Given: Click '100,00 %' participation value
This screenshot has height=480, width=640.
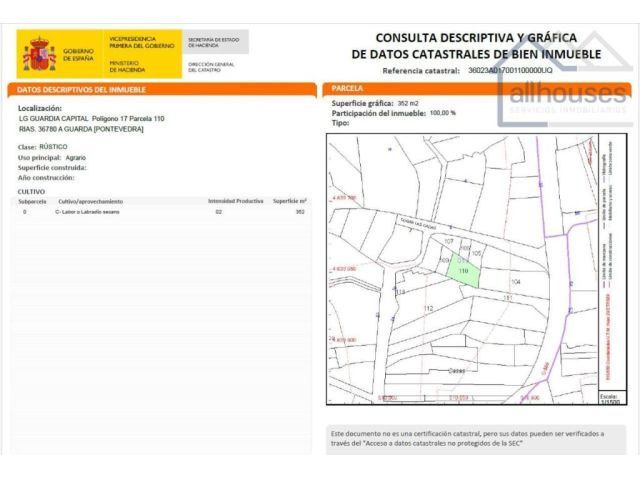Looking at the screenshot, I should [442, 113].
